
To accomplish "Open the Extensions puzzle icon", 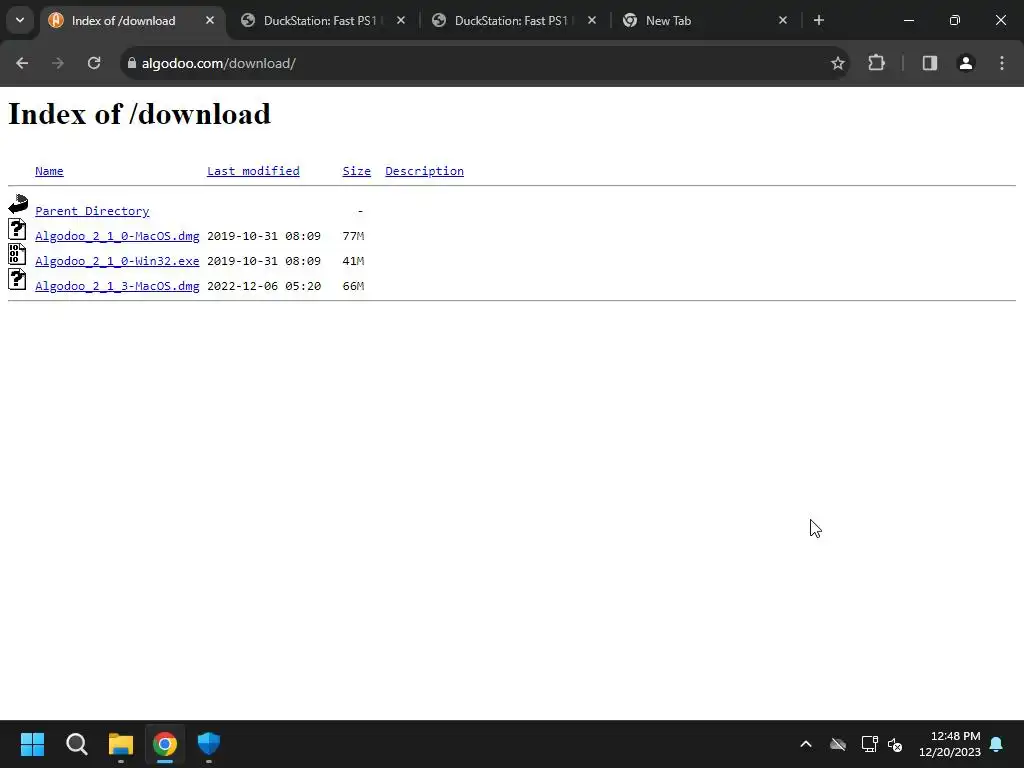I will coord(876,63).
